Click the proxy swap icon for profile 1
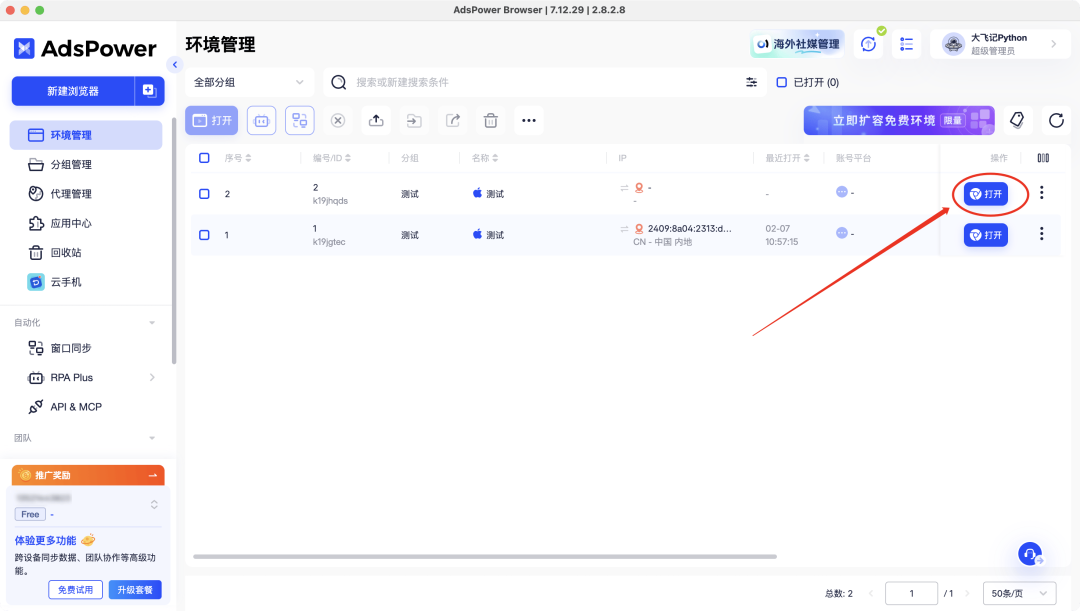The width and height of the screenshot is (1080, 611). click(x=624, y=229)
